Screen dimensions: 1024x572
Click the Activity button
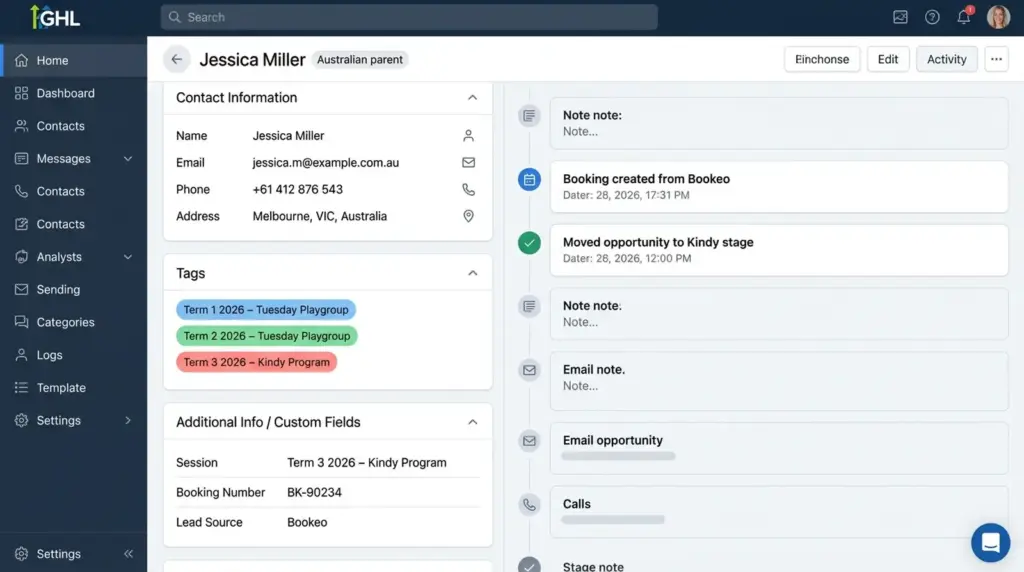946,59
